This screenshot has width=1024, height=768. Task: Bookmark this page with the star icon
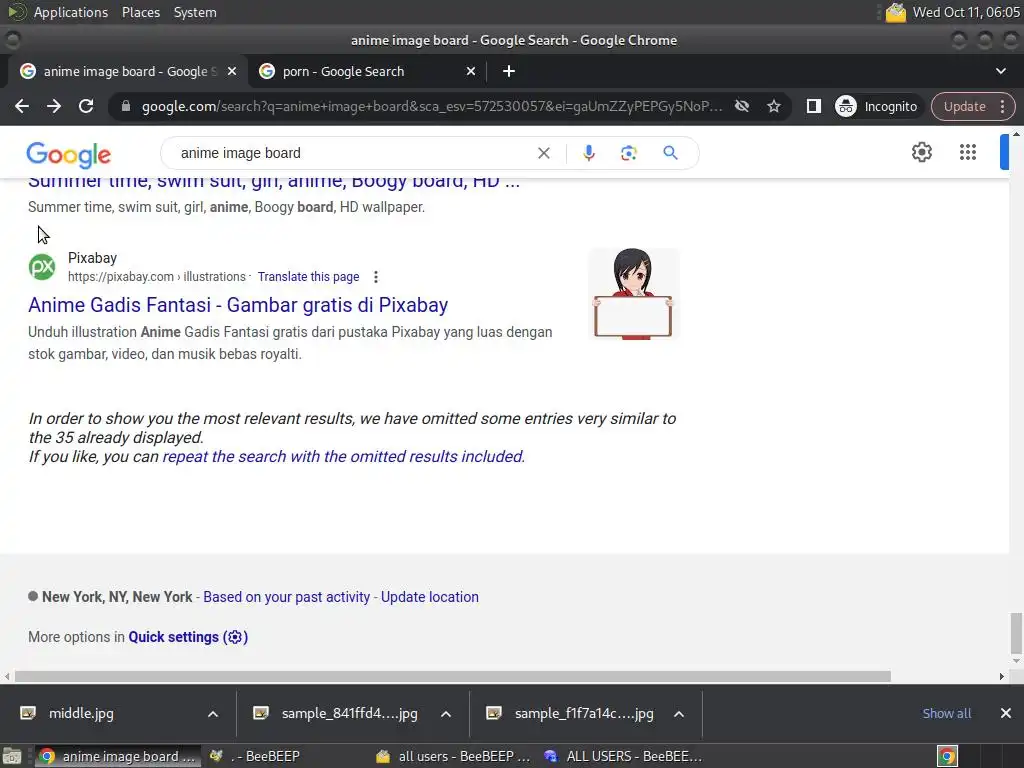click(774, 106)
